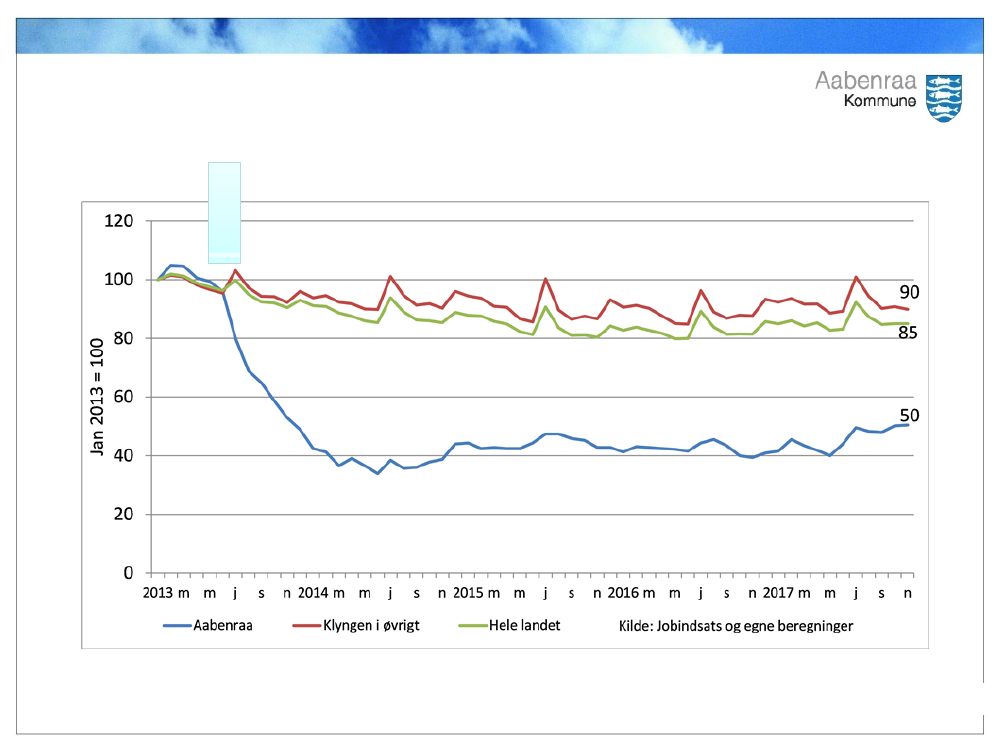This screenshot has height=750, width=1000.
Task: Click the 80 y-axis label
Action: [x=124, y=338]
